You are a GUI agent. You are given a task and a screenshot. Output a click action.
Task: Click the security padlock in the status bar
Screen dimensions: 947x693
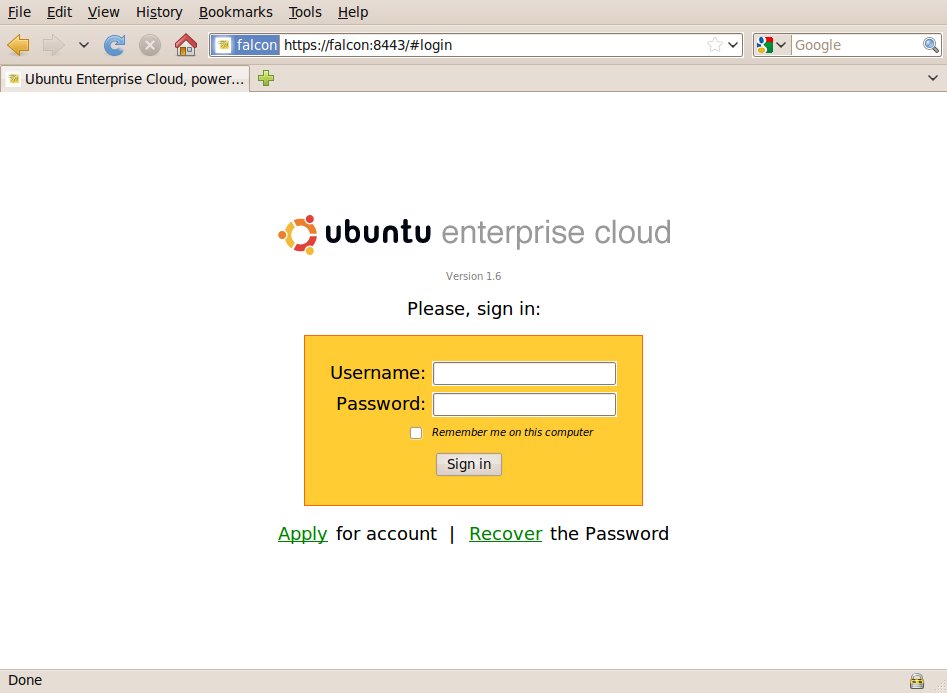916,681
